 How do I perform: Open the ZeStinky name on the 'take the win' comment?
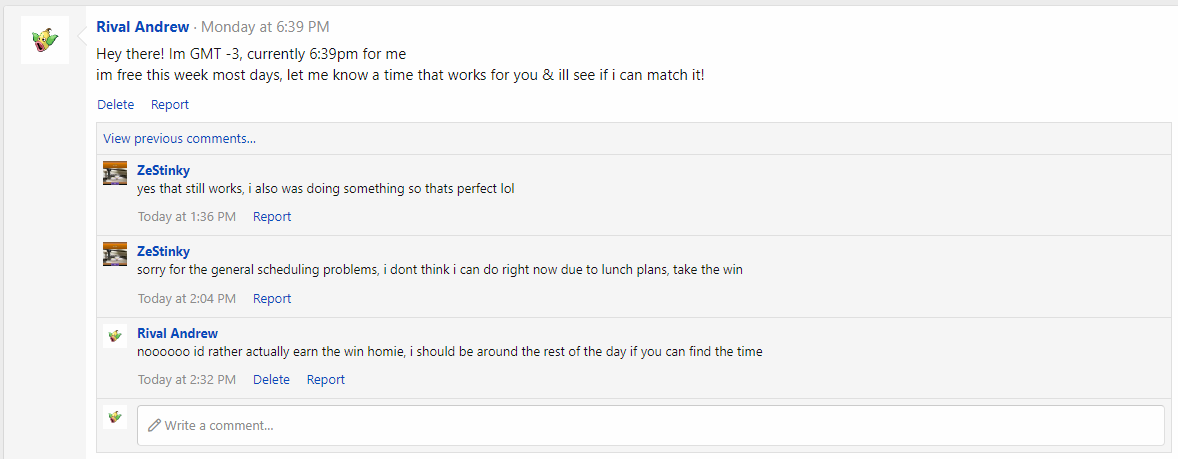coord(163,251)
